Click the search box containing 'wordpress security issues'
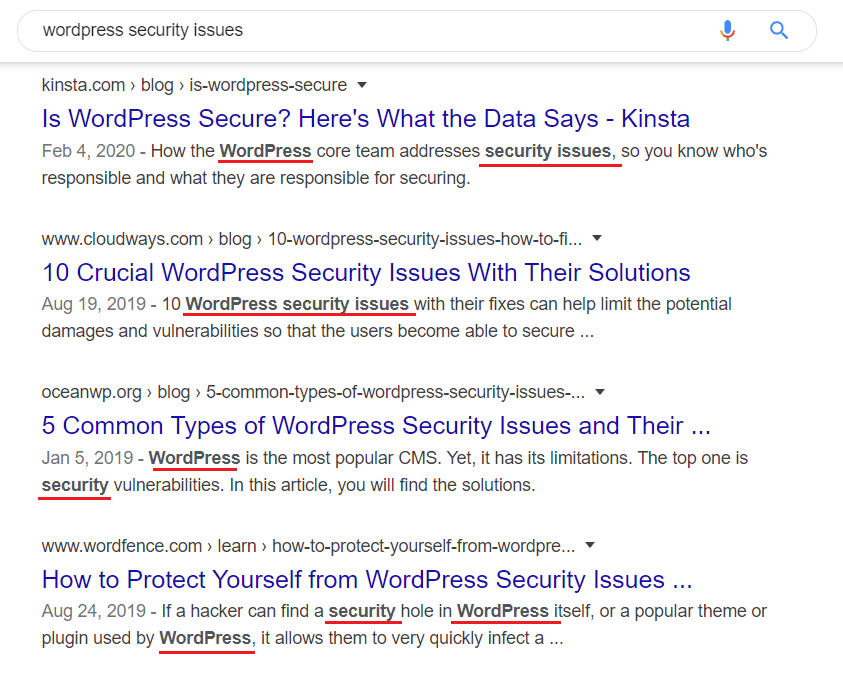 click(x=360, y=31)
